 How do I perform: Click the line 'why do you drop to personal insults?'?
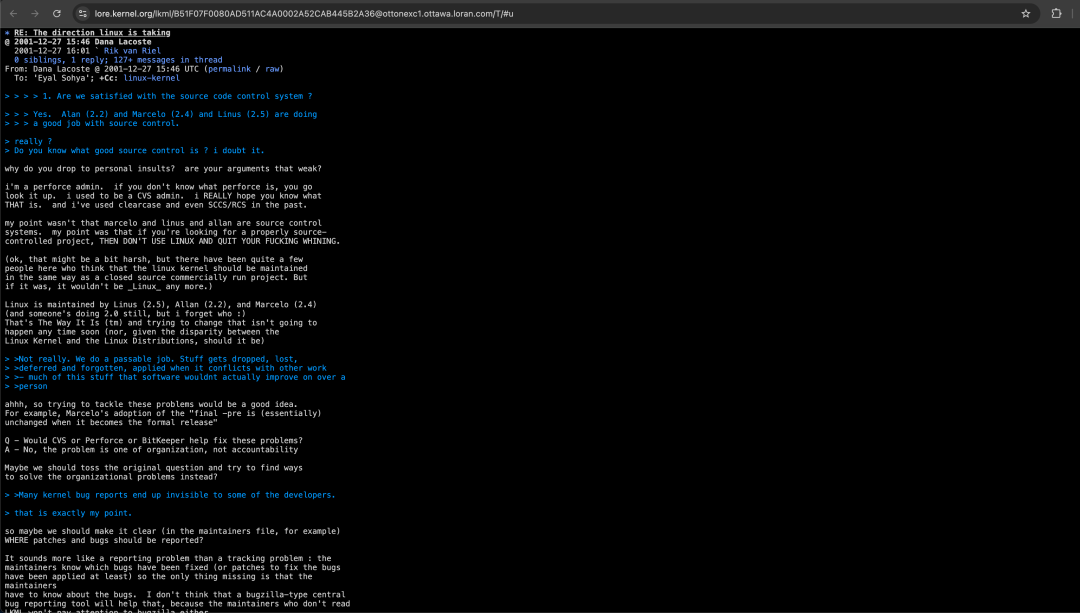[163, 169]
